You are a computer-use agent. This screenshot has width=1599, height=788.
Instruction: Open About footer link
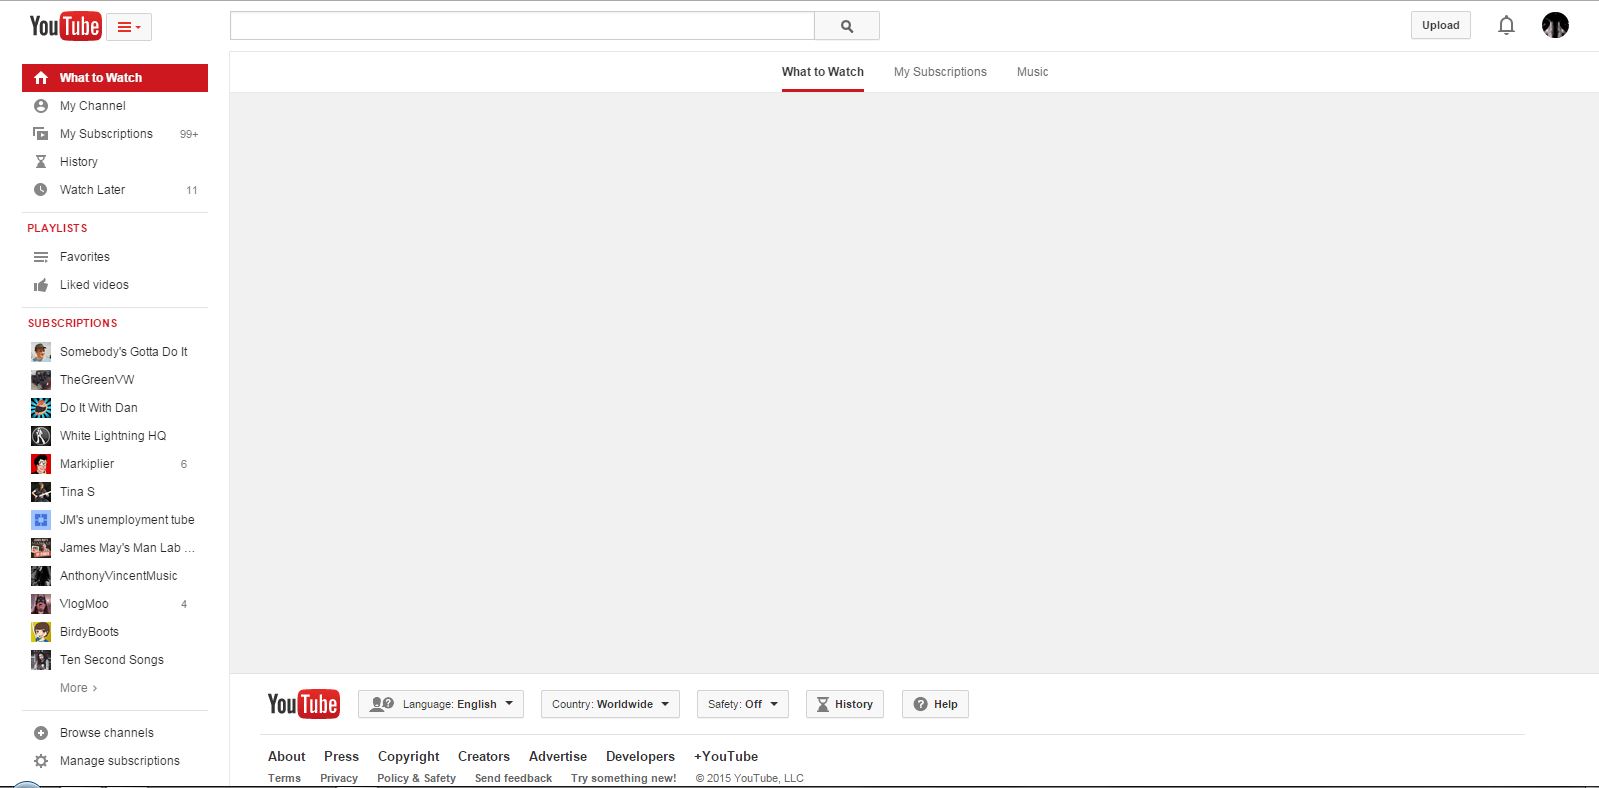click(287, 757)
